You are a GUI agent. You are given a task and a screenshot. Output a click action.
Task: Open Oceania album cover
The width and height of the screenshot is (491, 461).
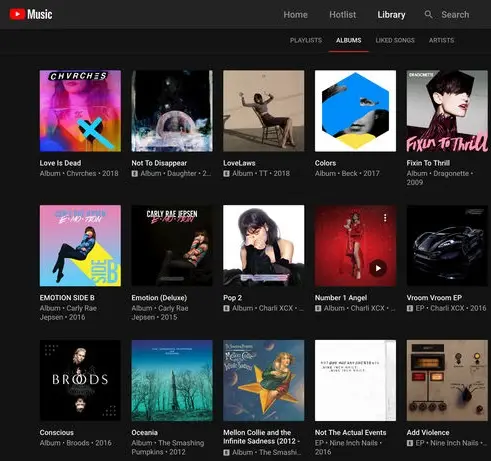pos(172,380)
